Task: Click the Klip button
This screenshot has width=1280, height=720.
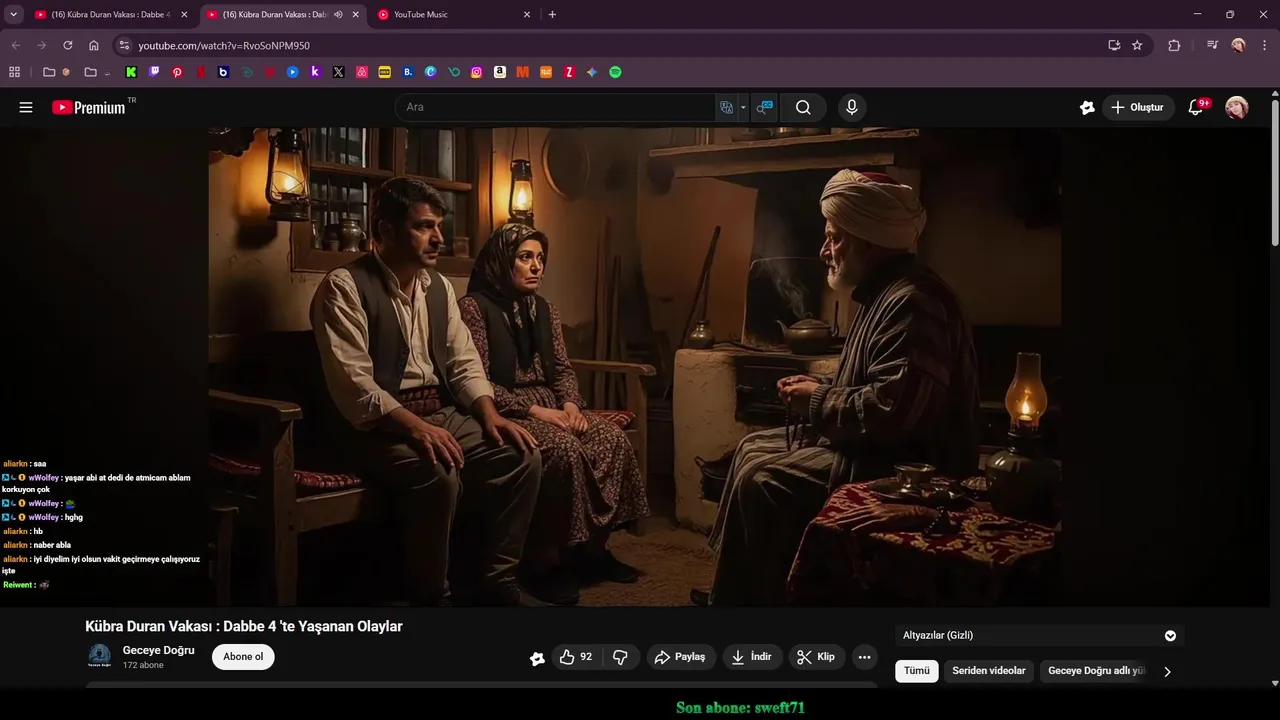Action: pos(816,657)
